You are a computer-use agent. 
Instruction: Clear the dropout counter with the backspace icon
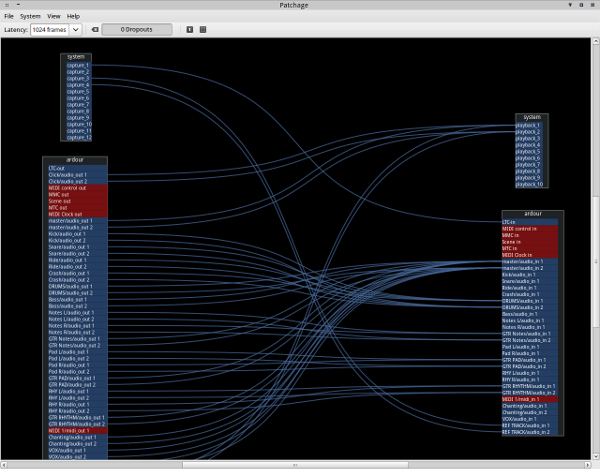pos(95,29)
